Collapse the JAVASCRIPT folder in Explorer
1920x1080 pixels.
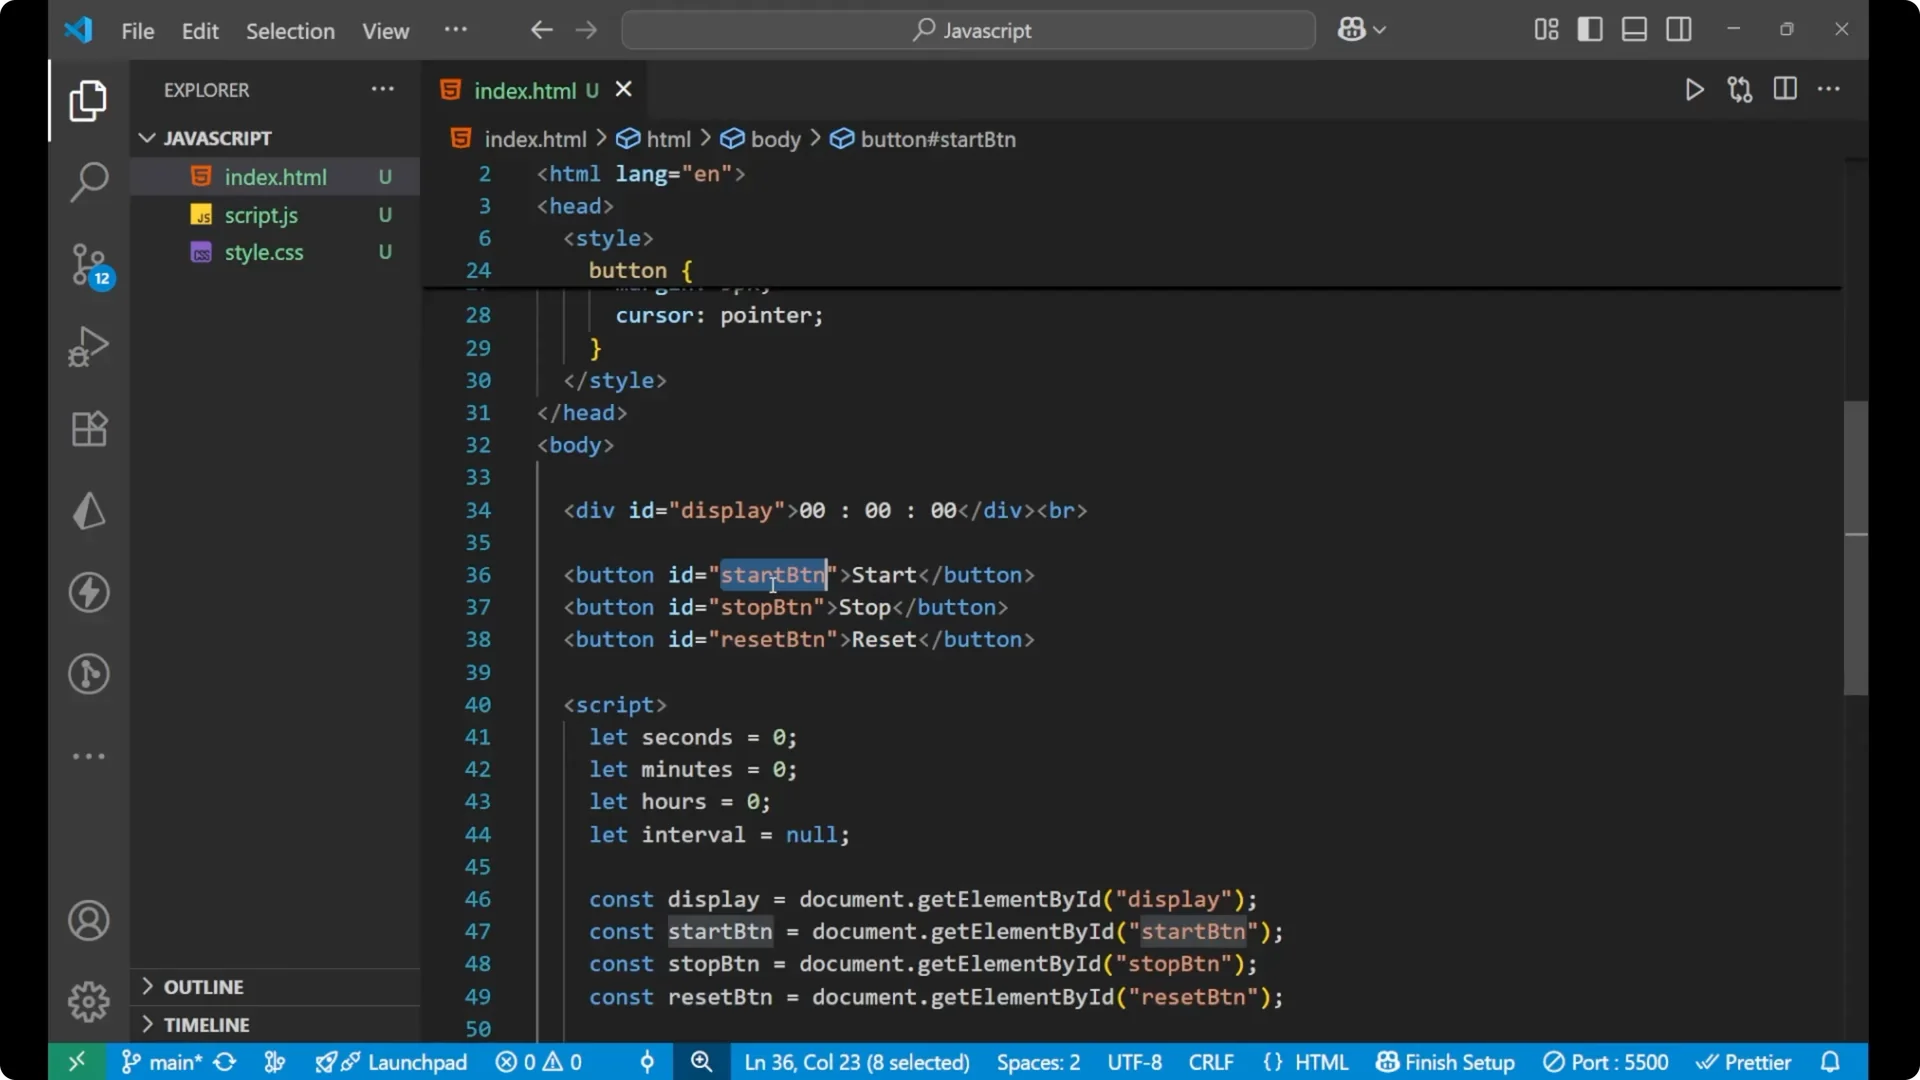coord(147,138)
